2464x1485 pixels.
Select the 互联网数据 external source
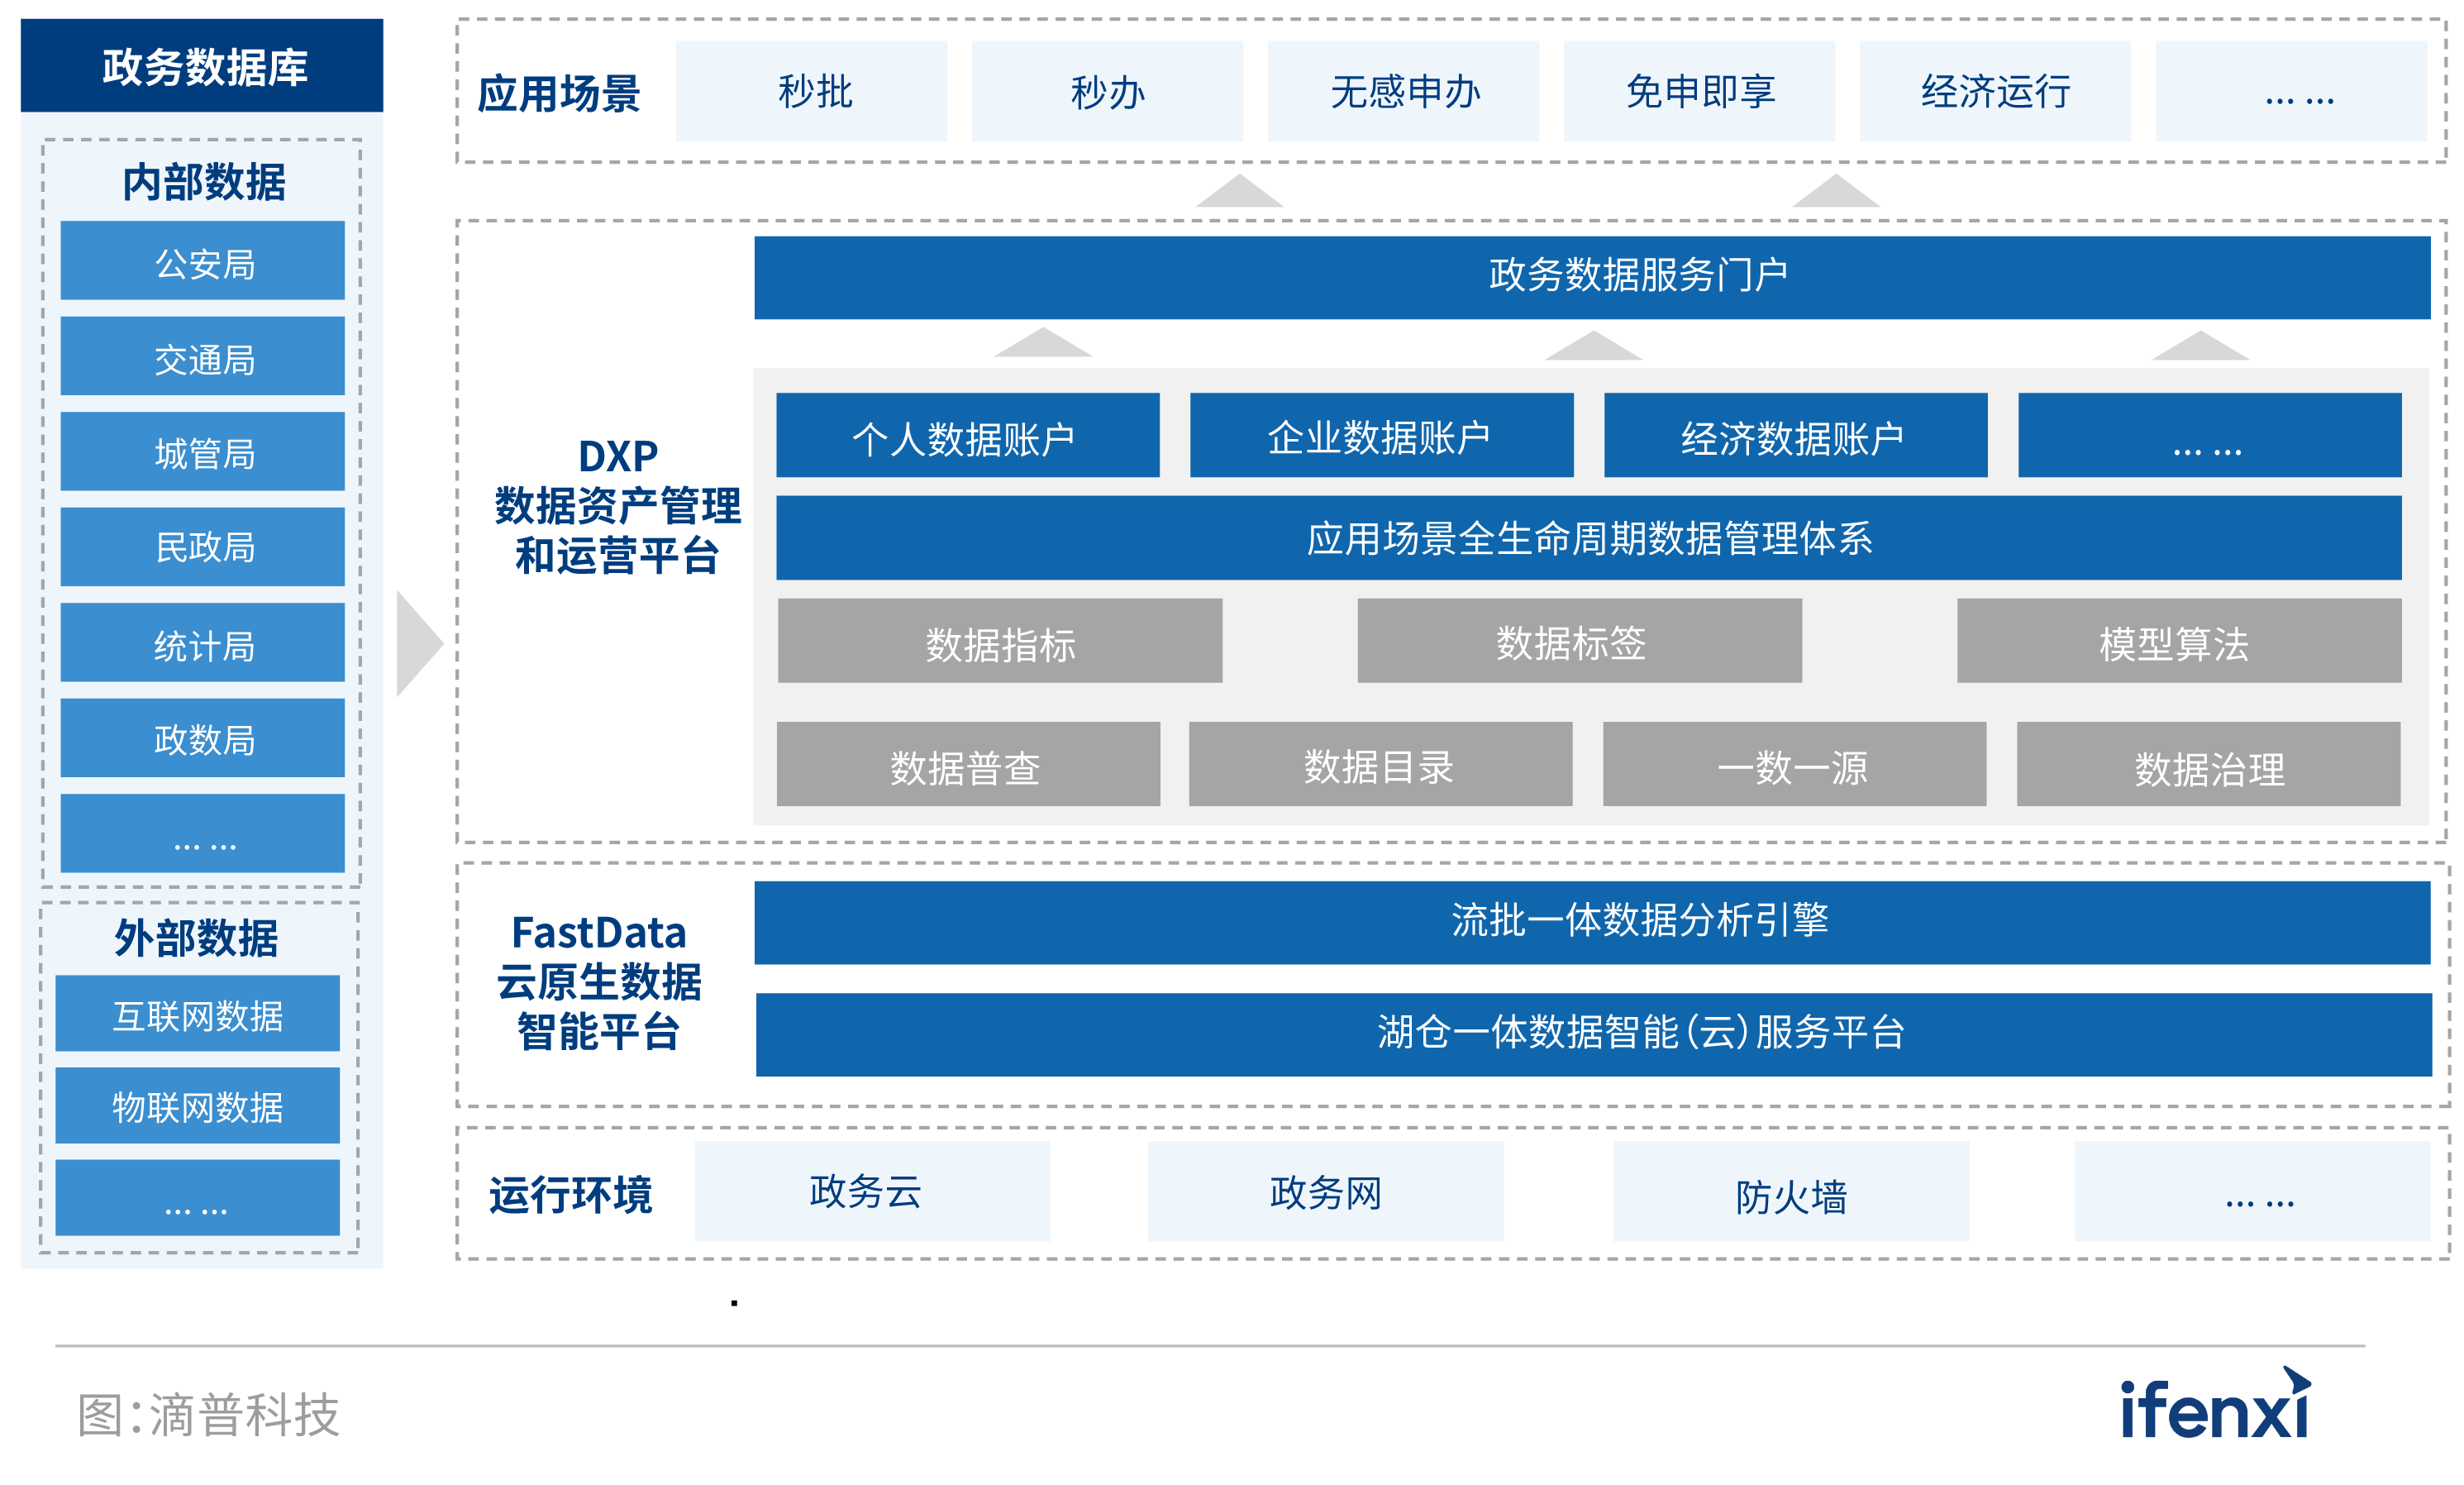pos(198,1012)
